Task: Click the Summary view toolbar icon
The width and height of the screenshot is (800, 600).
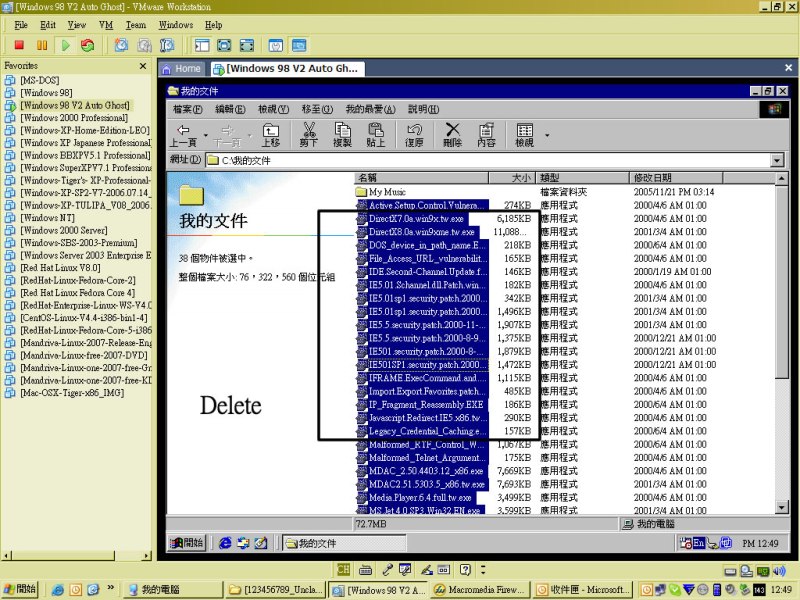Action: click(x=276, y=45)
